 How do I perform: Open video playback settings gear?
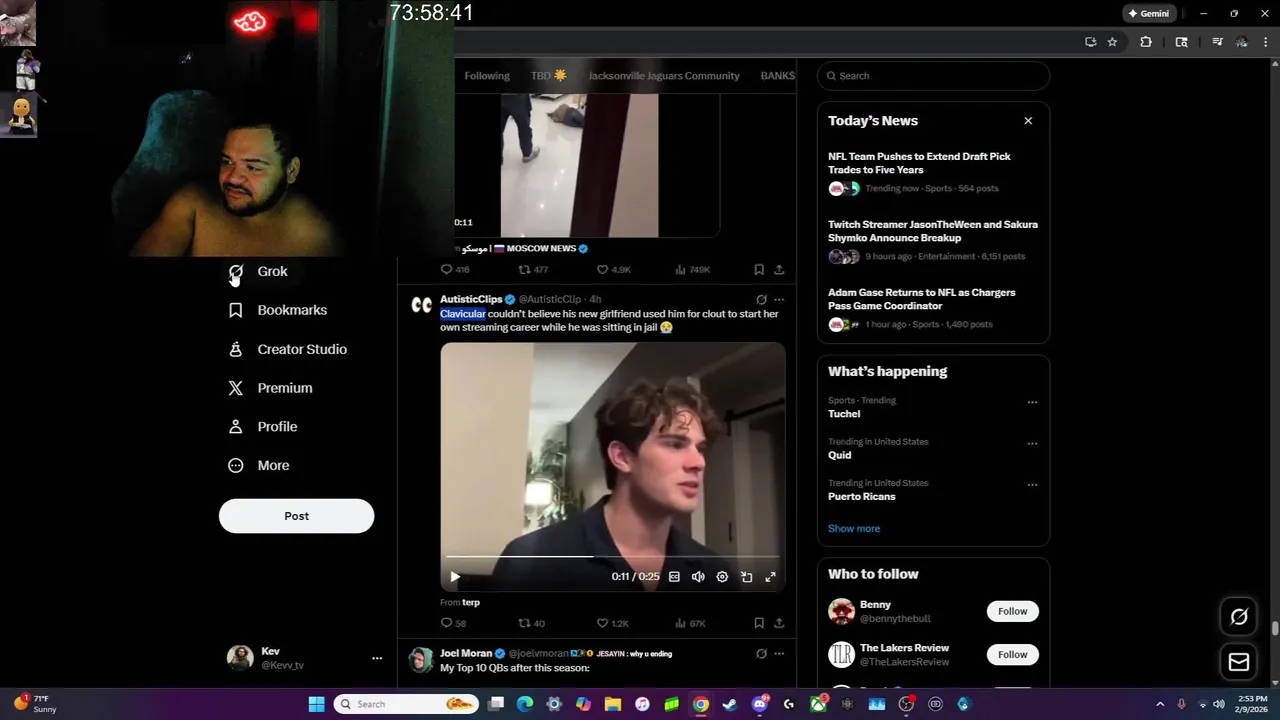[722, 577]
